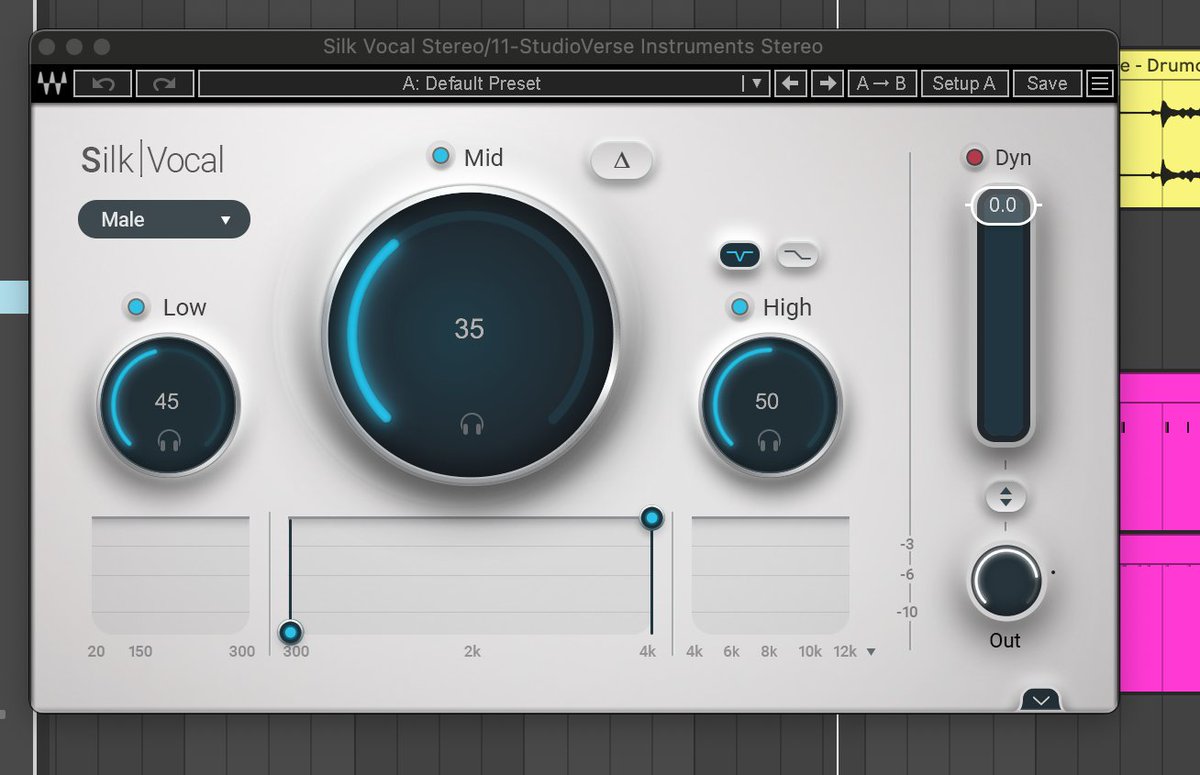Load the previous preset arrow
This screenshot has width=1200, height=775.
coord(790,83)
